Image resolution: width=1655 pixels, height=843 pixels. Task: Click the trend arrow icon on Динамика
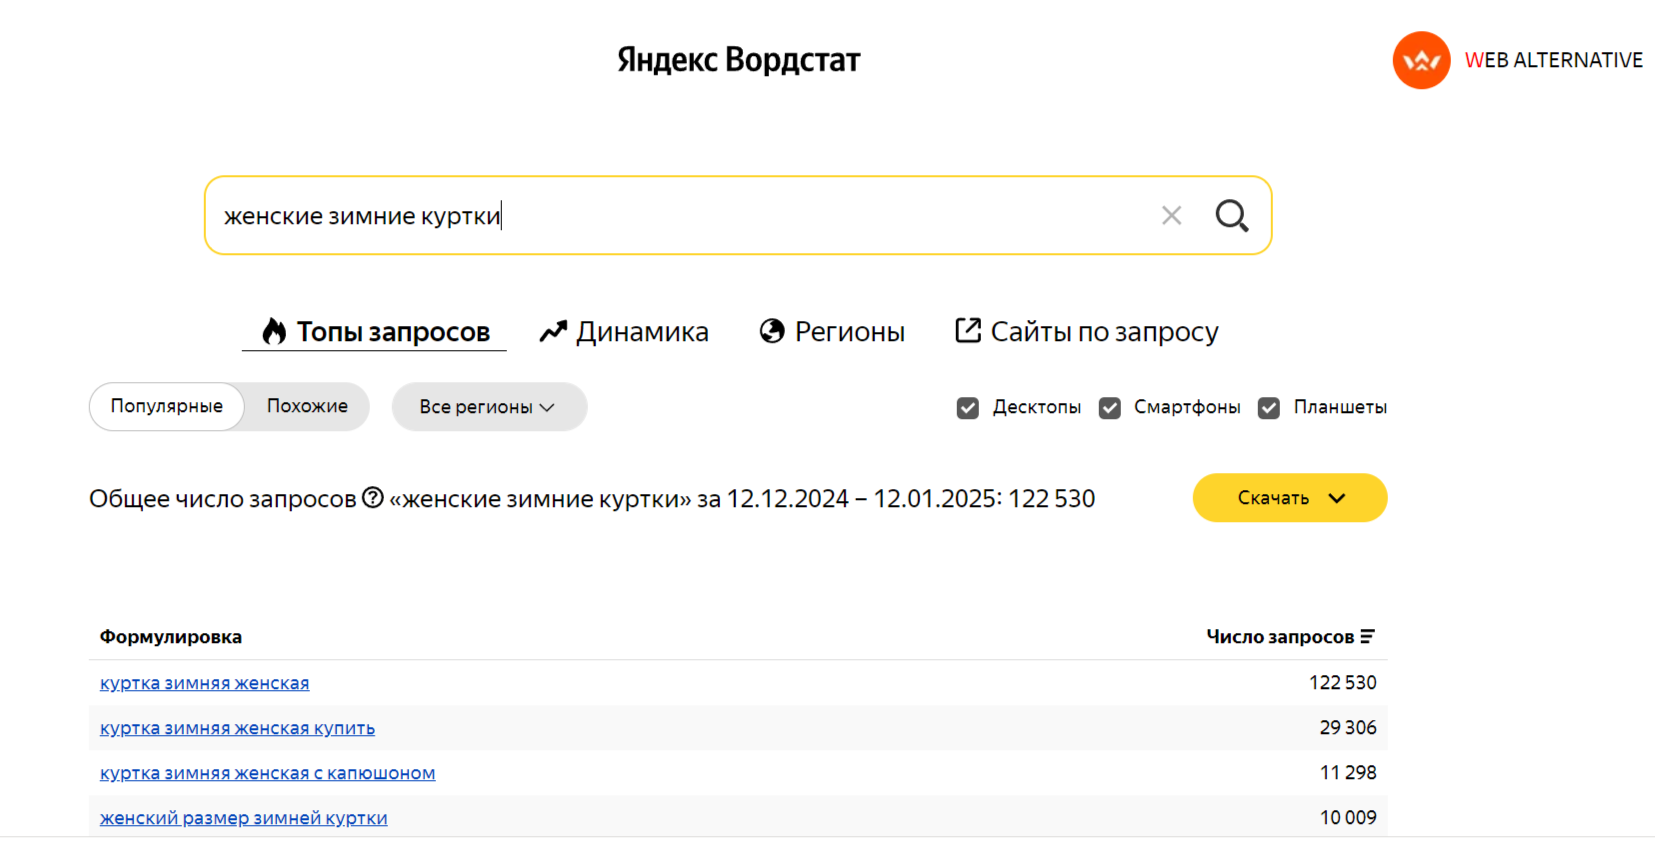(553, 331)
